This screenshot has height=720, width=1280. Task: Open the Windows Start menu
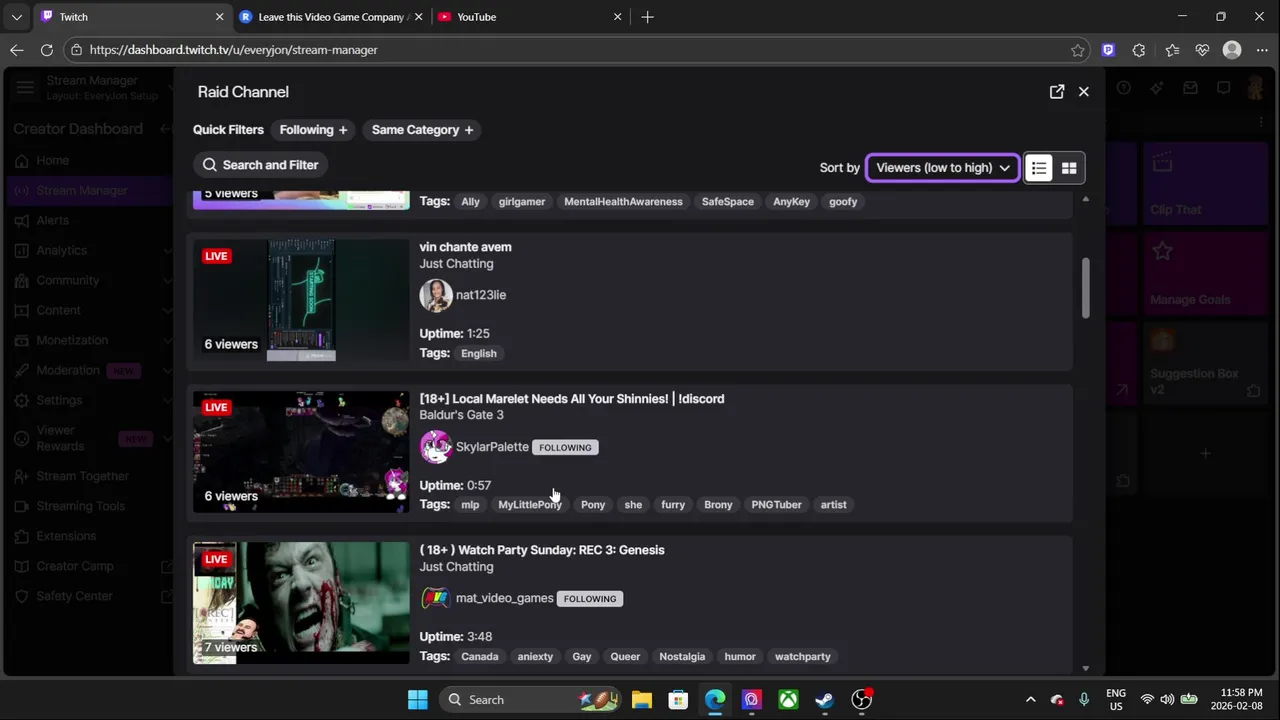[418, 700]
